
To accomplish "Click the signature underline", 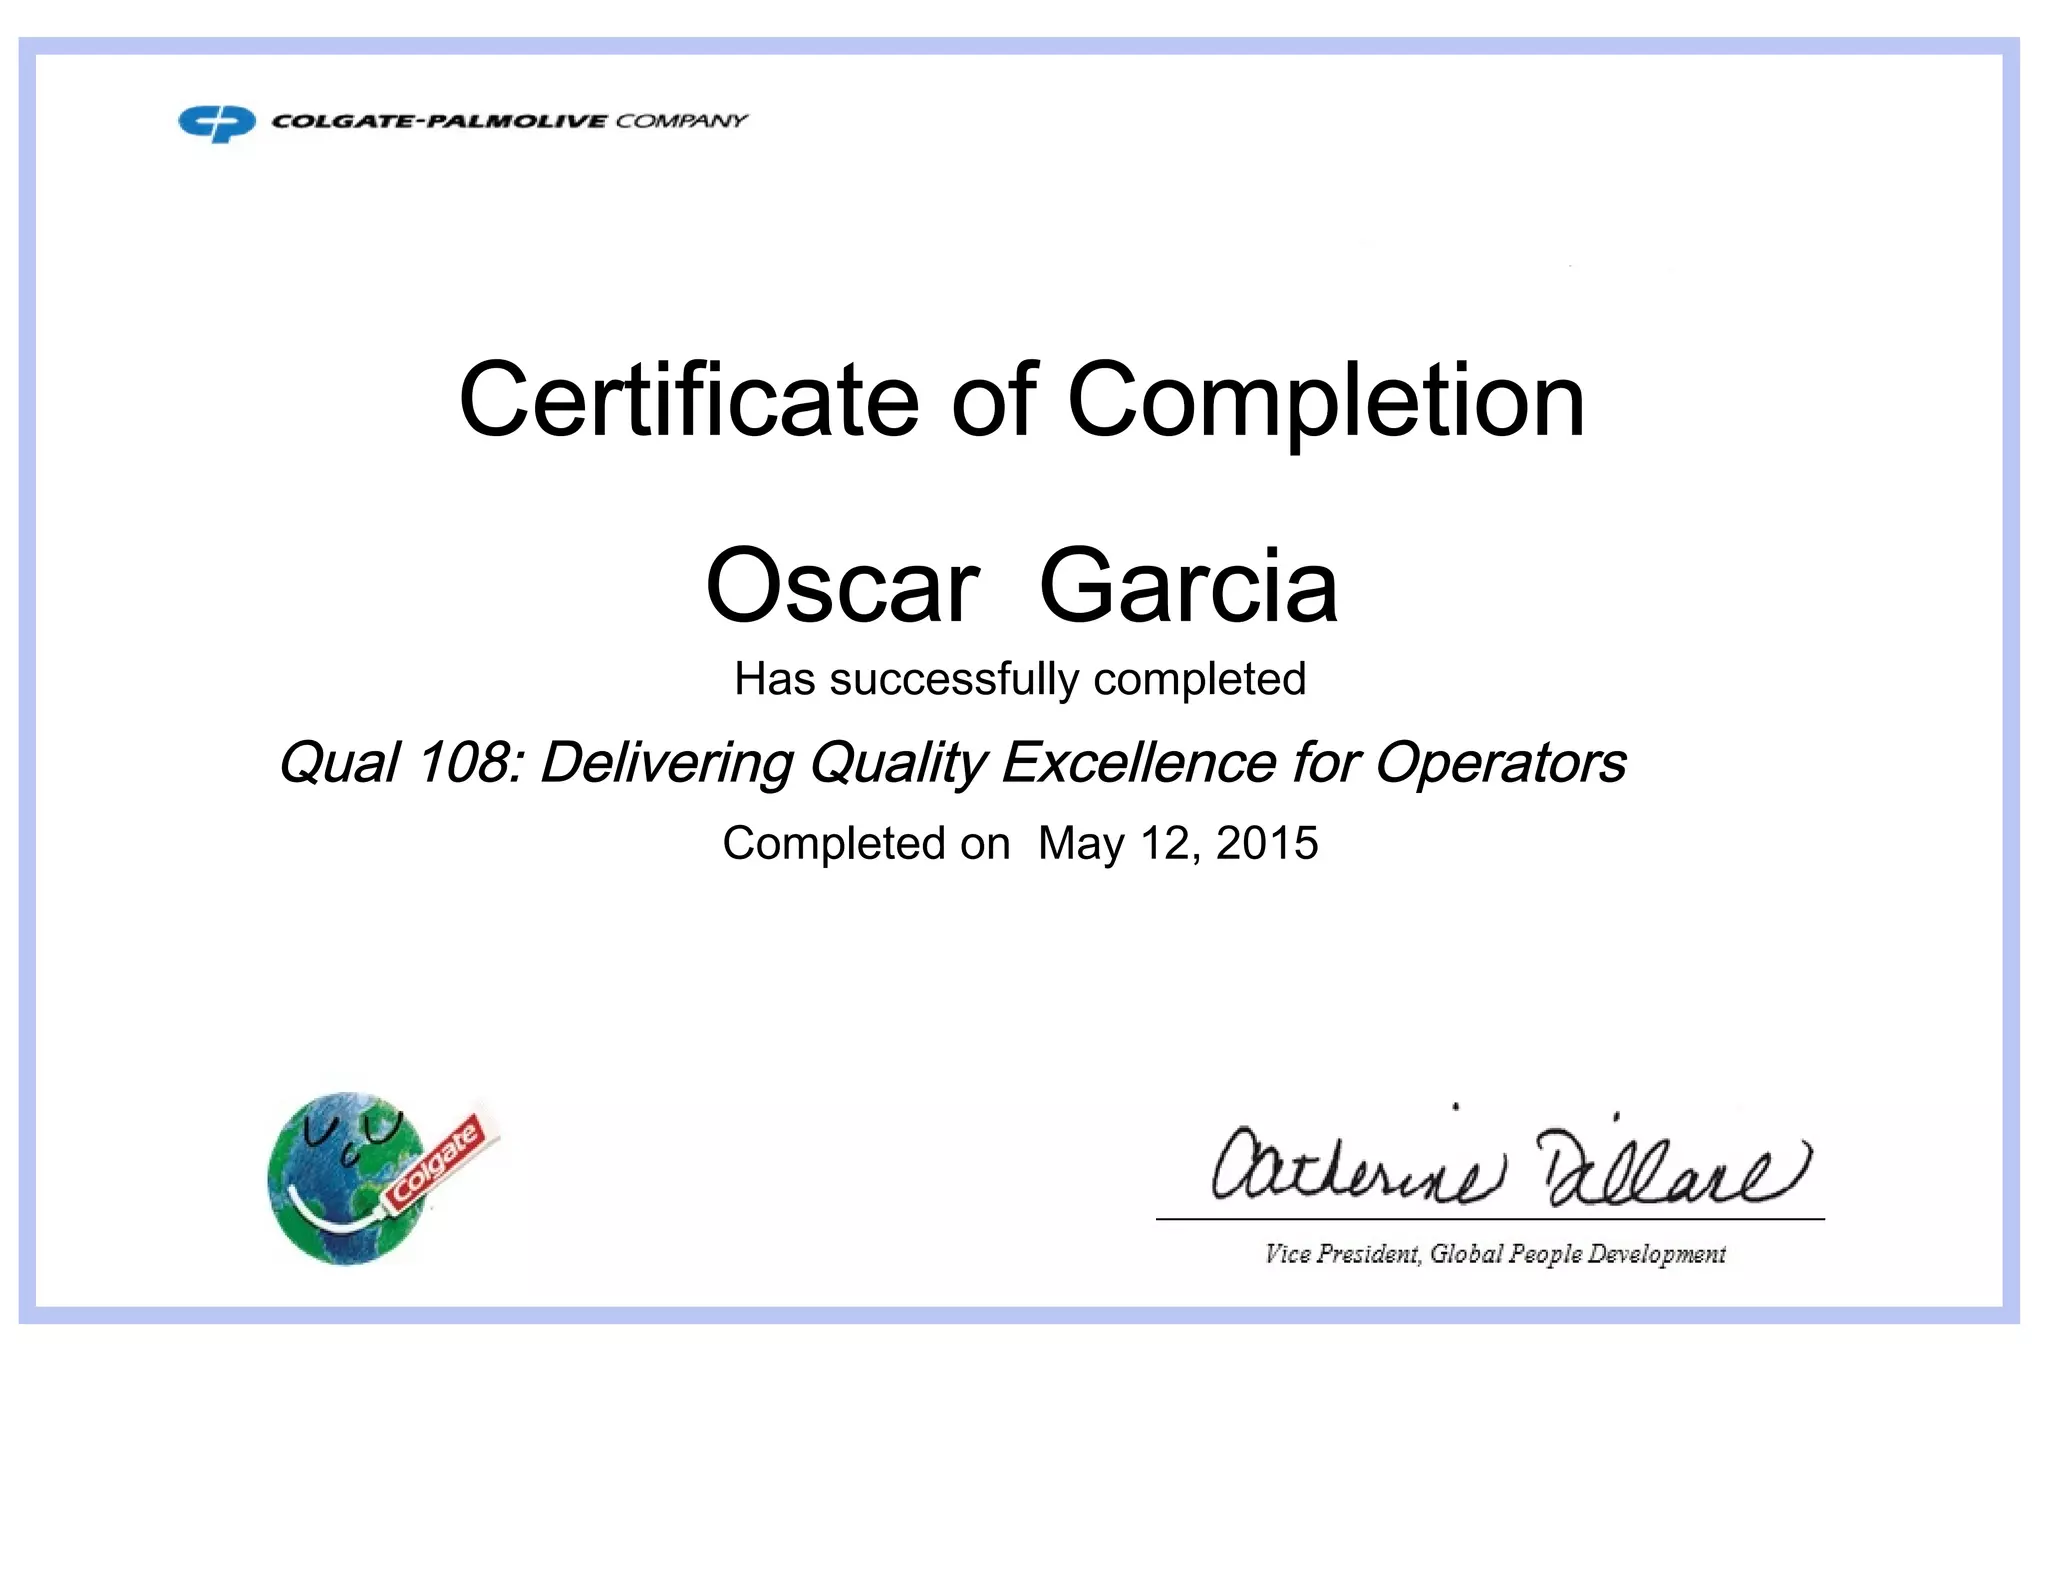I will point(1490,1219).
